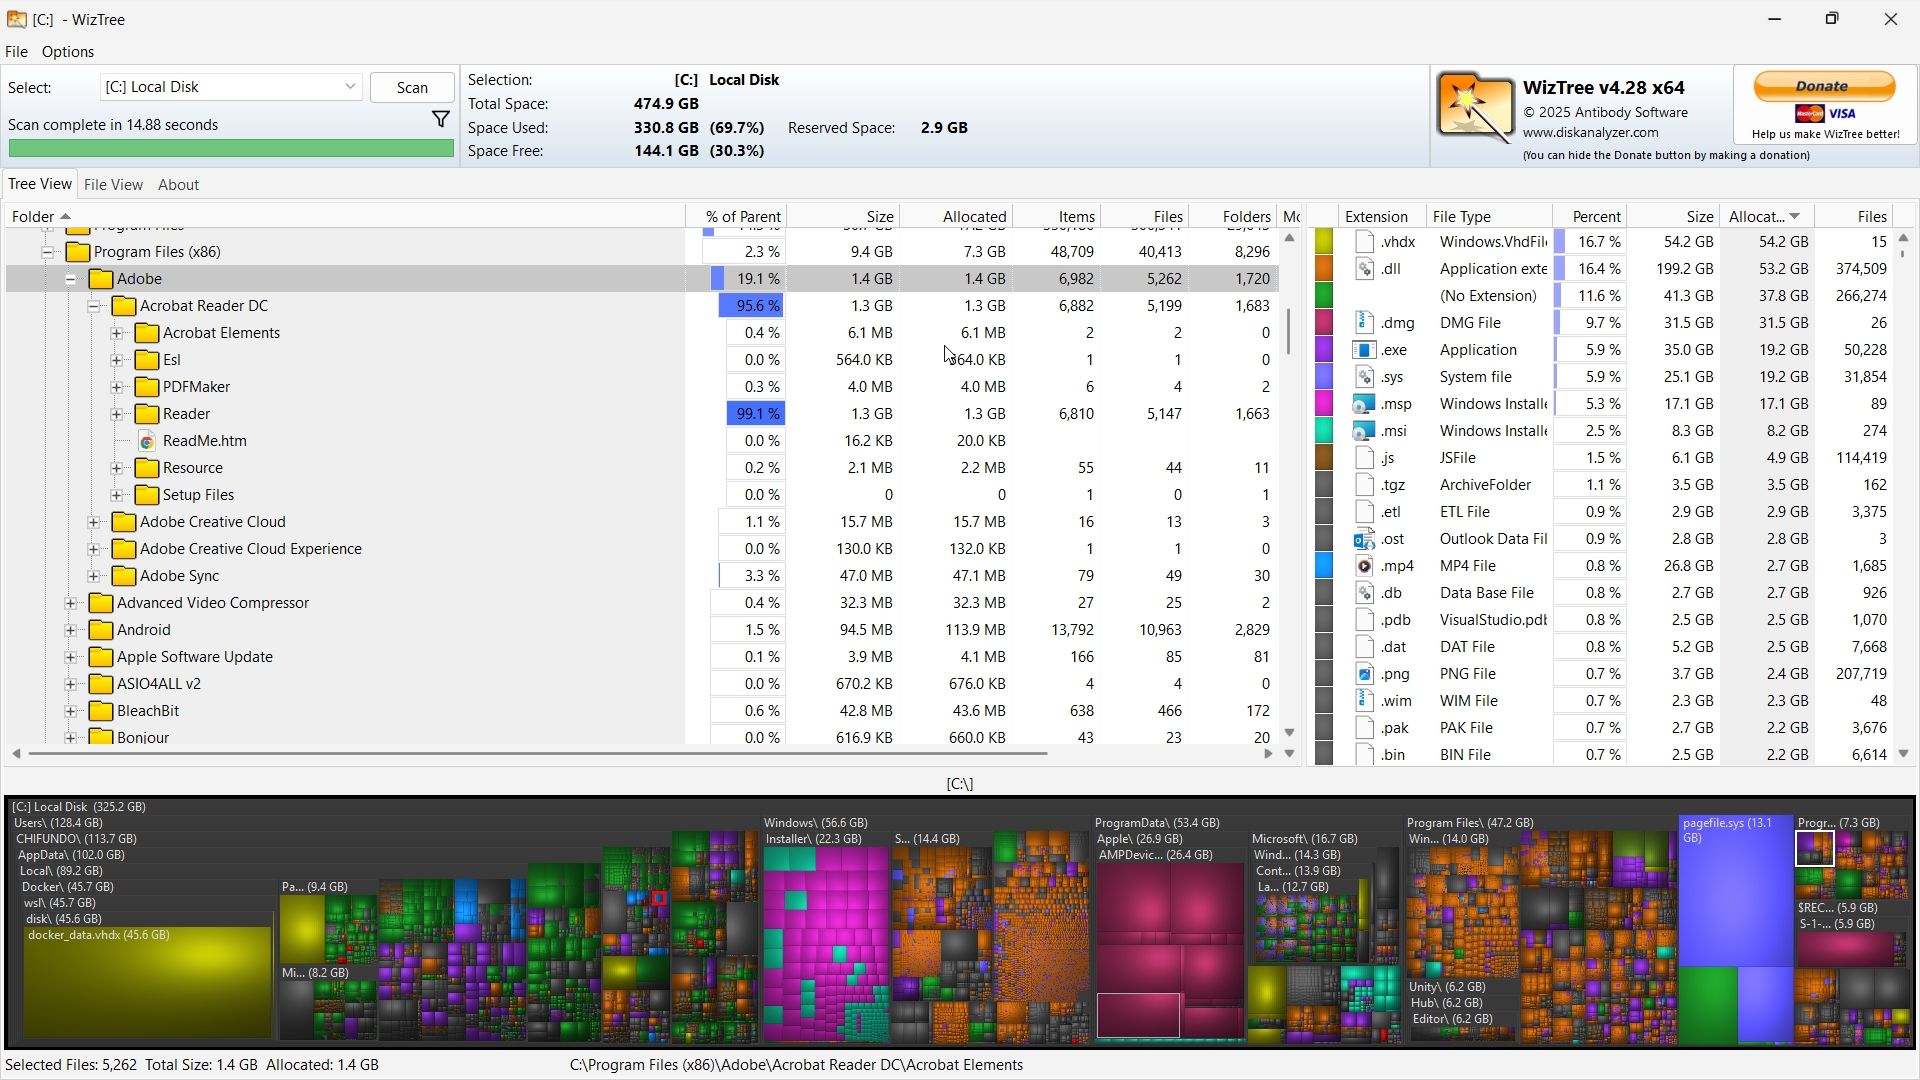Click the .msi installer icon

pyautogui.click(x=1365, y=431)
